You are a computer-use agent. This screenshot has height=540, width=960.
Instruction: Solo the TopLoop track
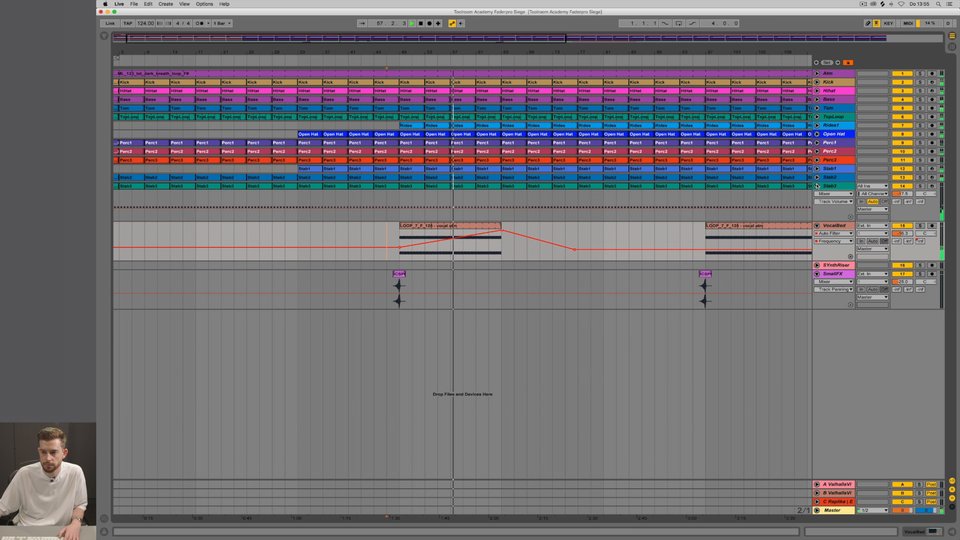(x=920, y=116)
